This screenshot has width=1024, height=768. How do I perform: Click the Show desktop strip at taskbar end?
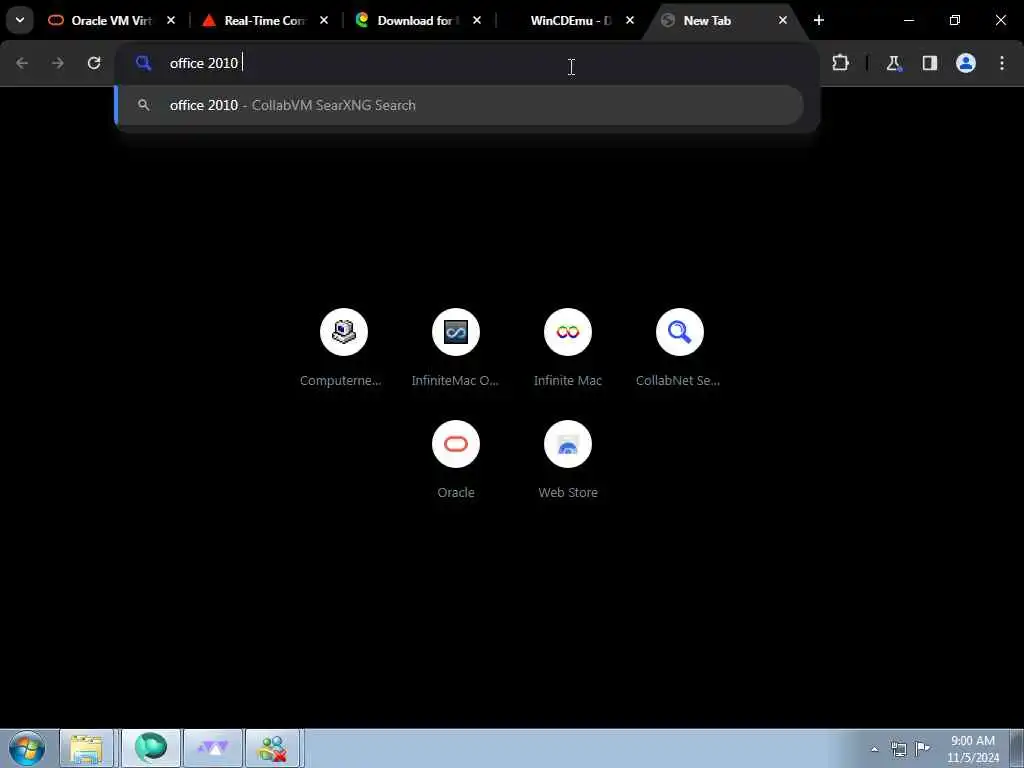click(1017, 748)
